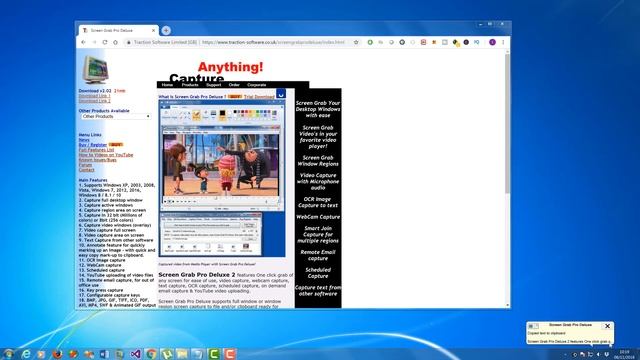
Task: Bookmark this page with the star icon
Action: [x=356, y=42]
